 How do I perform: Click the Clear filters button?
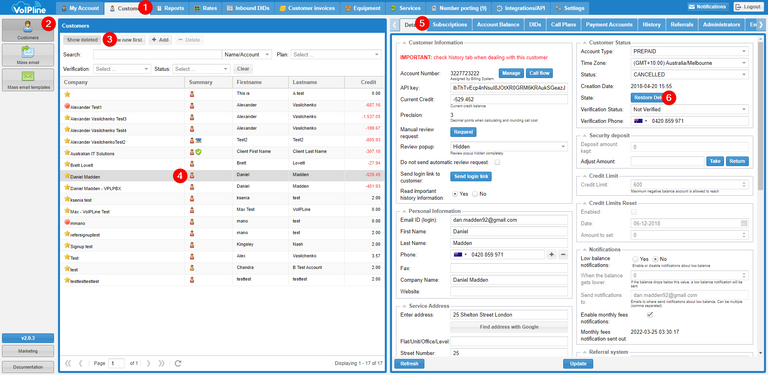click(x=243, y=69)
